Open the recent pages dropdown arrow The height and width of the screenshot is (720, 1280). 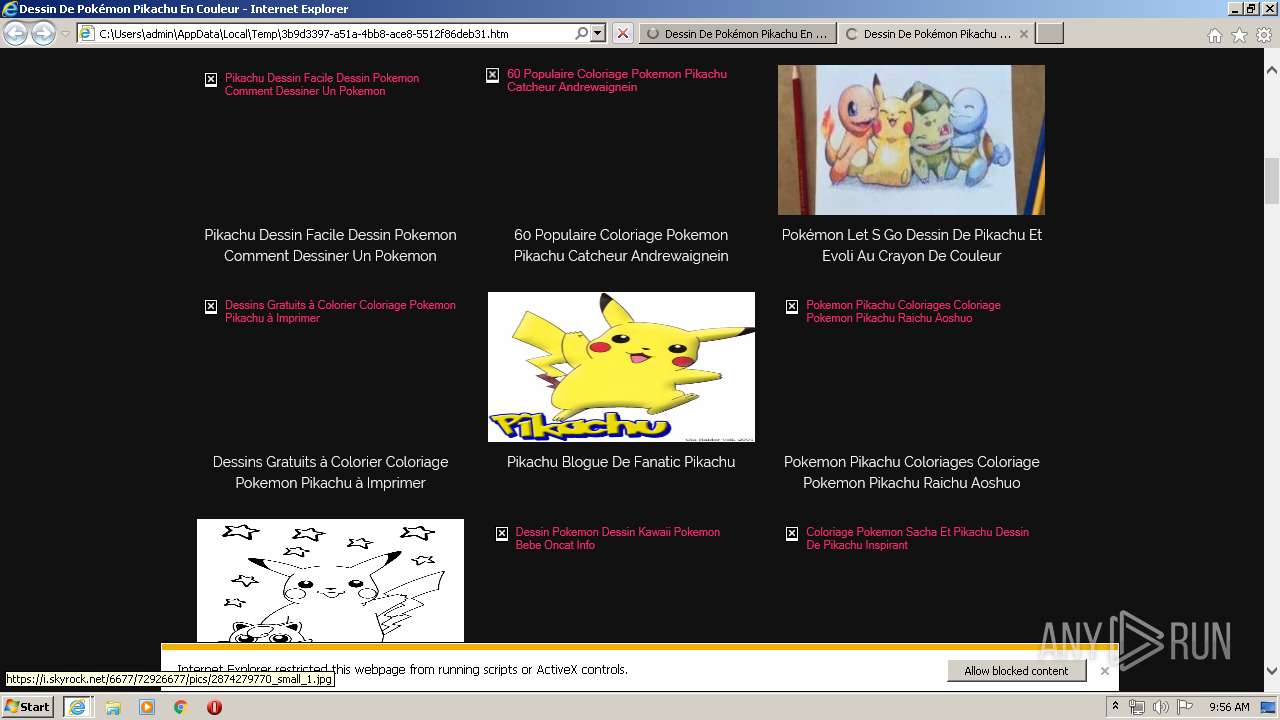(x=65, y=34)
